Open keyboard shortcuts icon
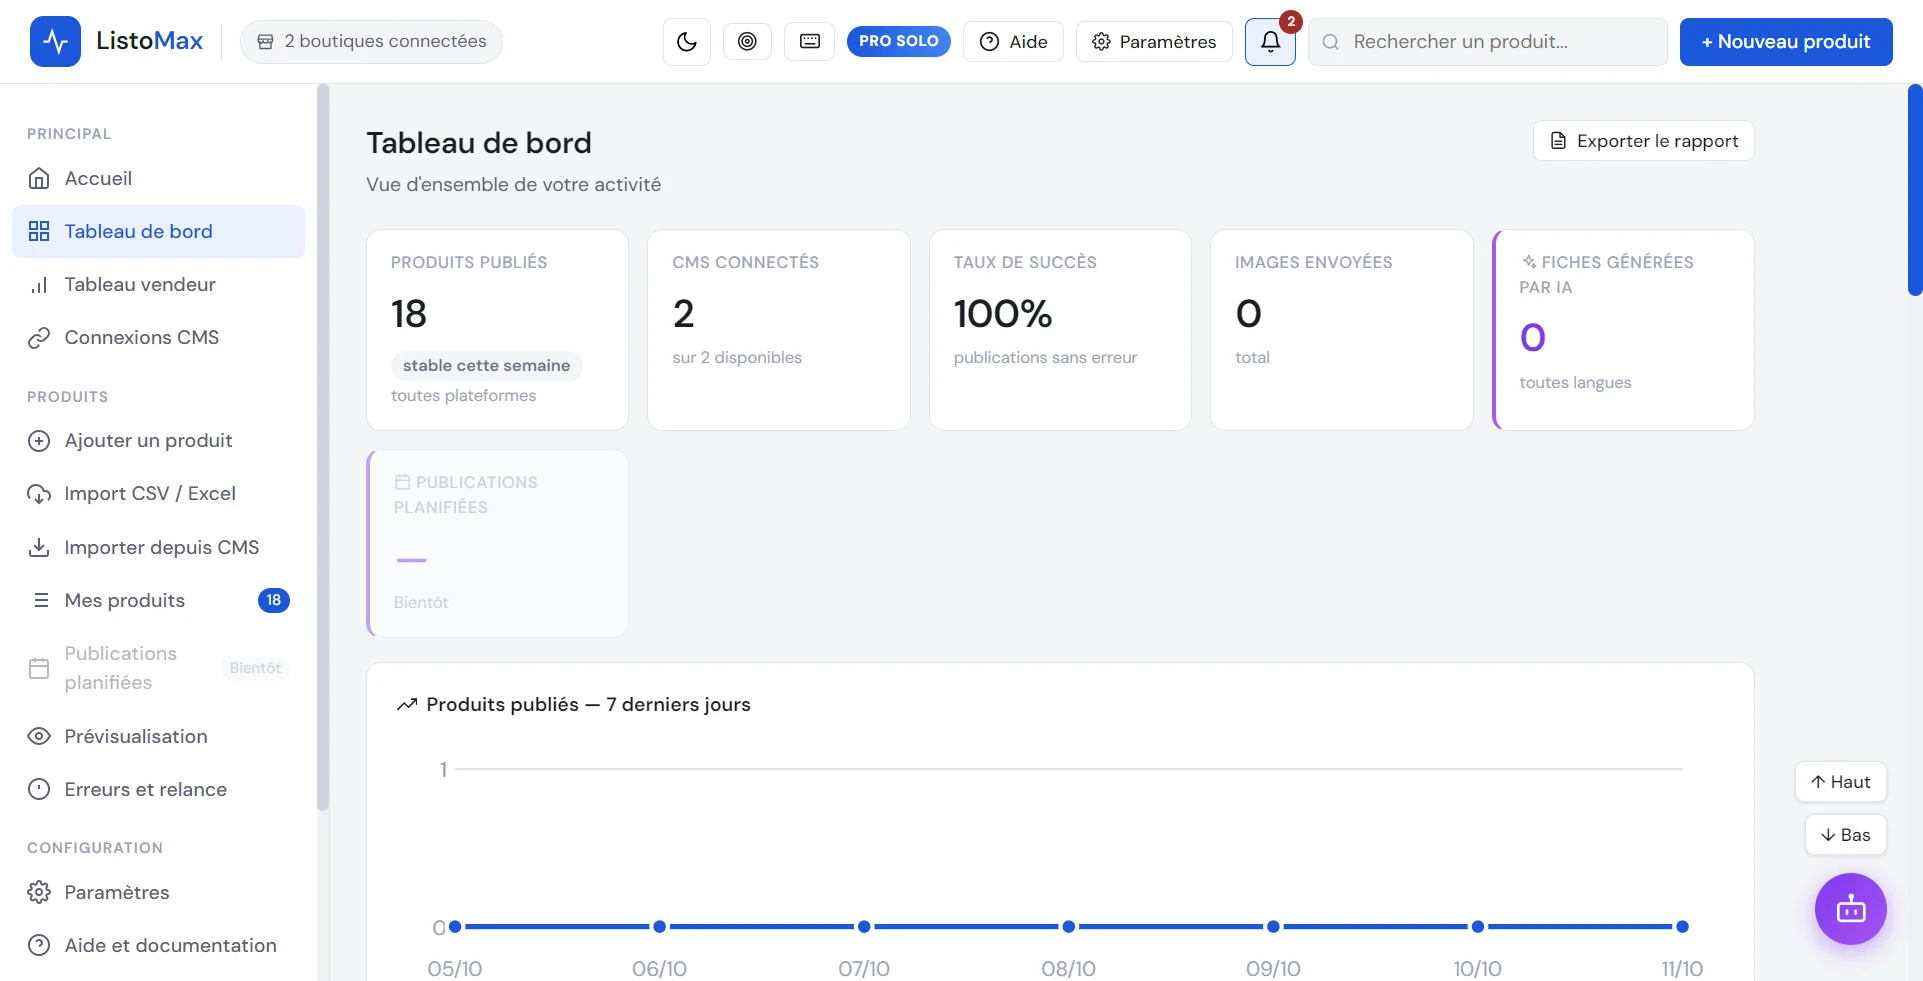Image resolution: width=1923 pixels, height=981 pixels. click(x=810, y=41)
